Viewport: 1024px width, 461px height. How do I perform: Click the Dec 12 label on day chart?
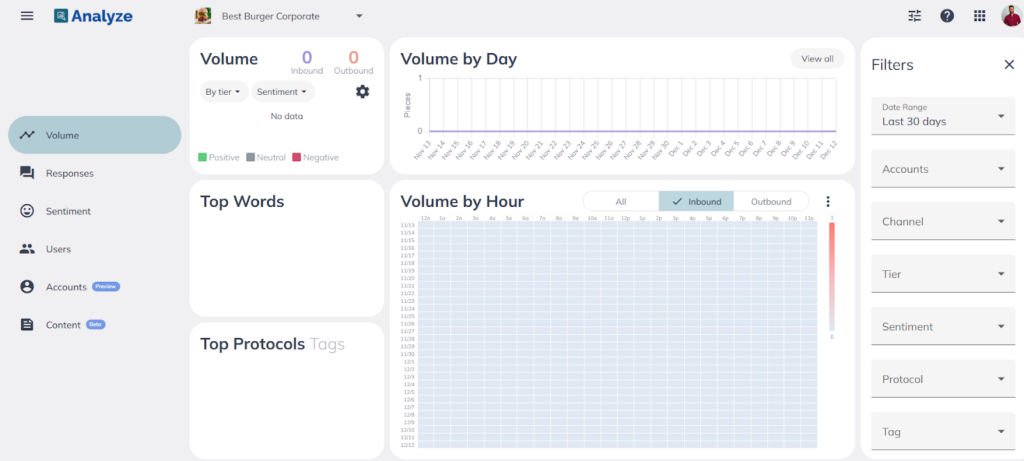point(829,151)
